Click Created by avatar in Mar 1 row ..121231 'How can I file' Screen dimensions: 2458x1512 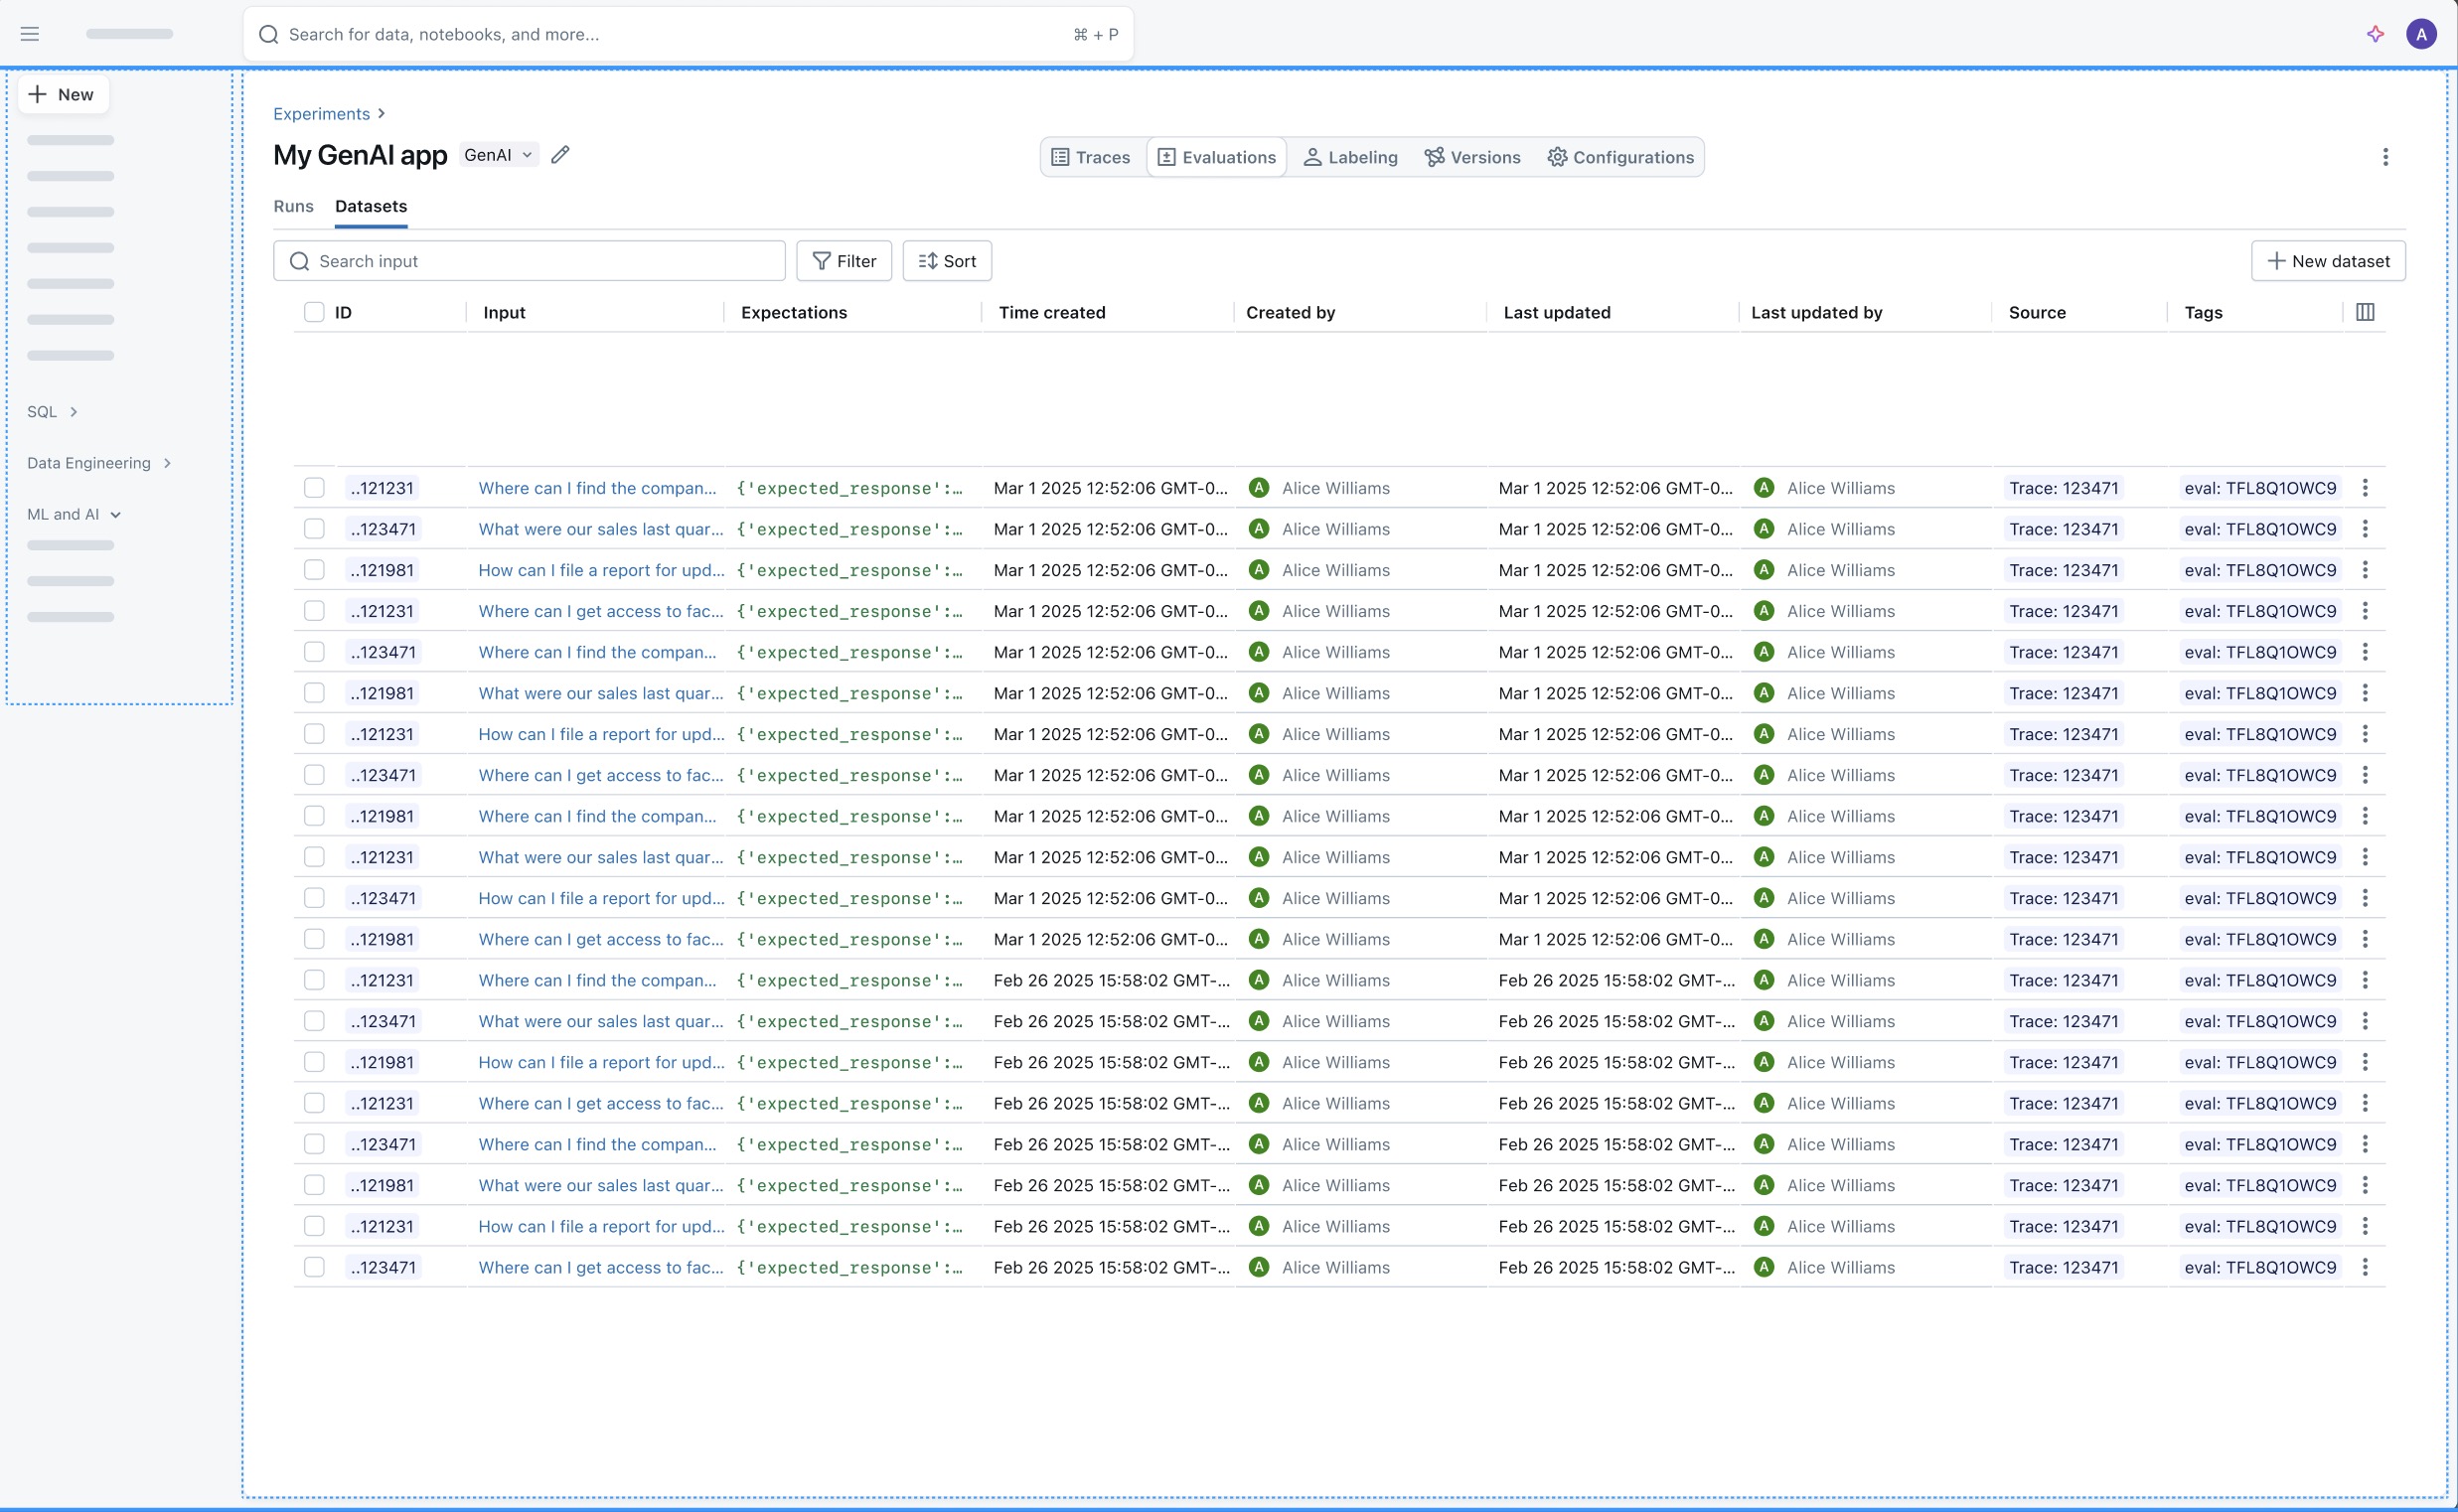coord(1259,734)
